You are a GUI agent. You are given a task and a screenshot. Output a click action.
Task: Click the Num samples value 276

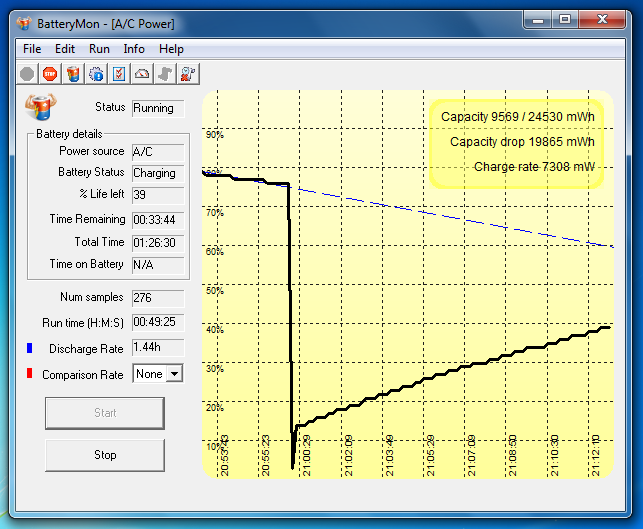pyautogui.click(x=158, y=298)
